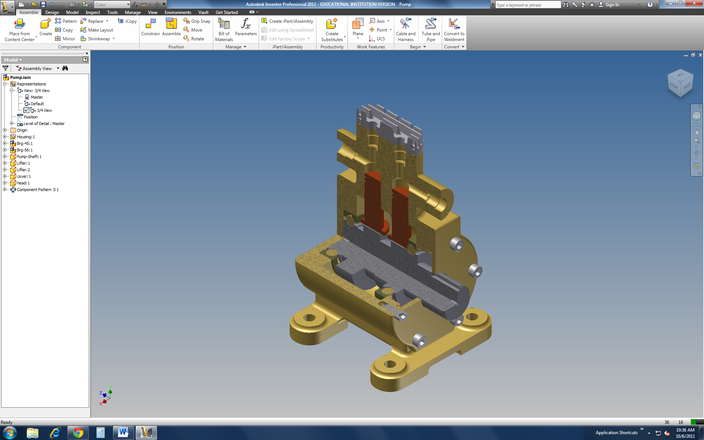Open the Assembly View dropdown
The height and width of the screenshot is (440, 704).
coord(58,68)
